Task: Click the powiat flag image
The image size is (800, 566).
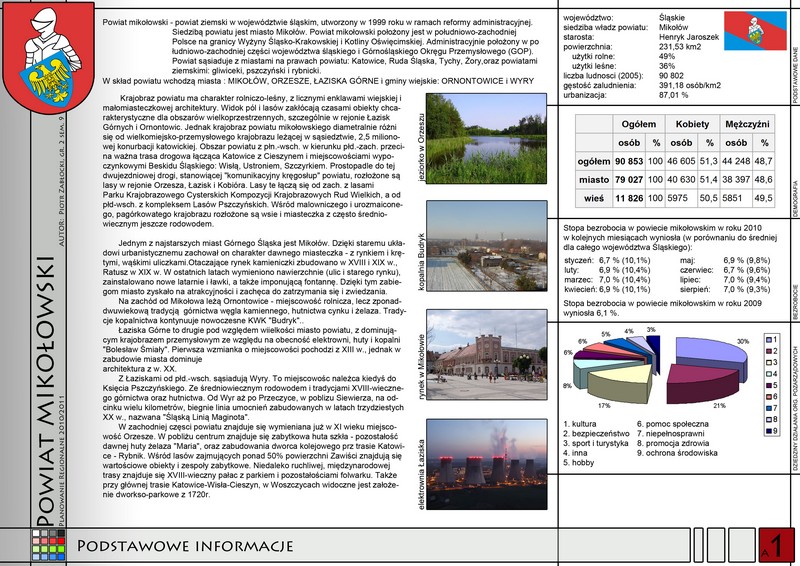Action: (x=755, y=31)
